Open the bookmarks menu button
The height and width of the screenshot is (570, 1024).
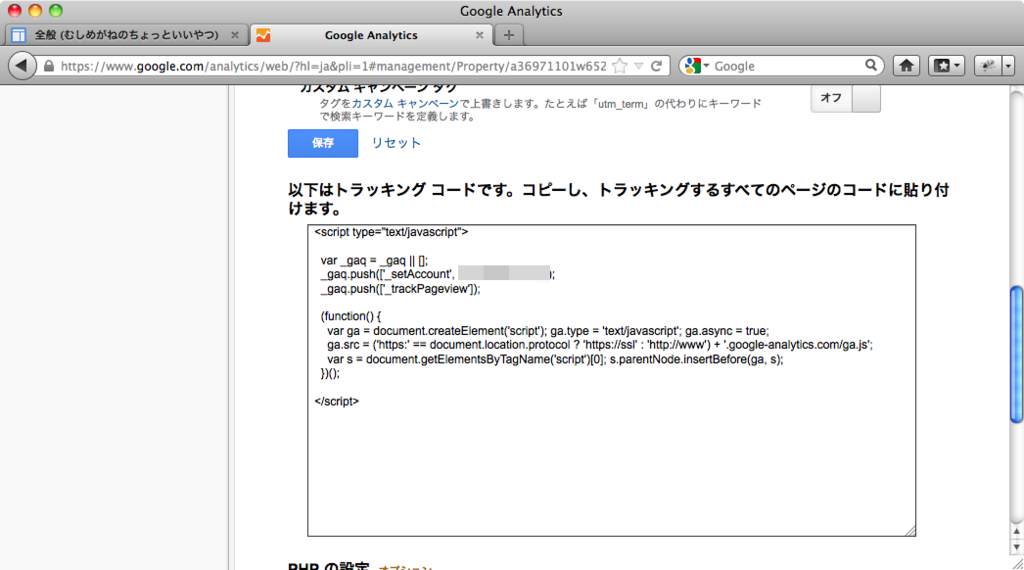(946, 65)
